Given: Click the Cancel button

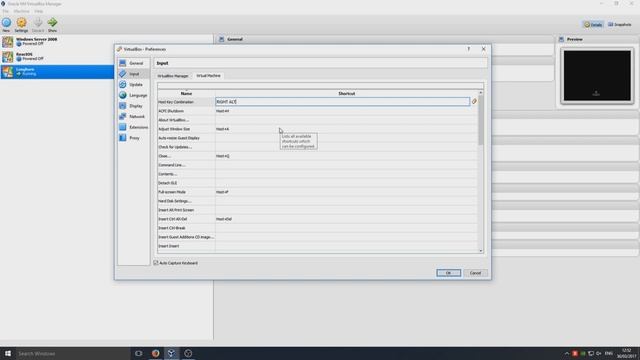Looking at the screenshot, I should tap(475, 273).
